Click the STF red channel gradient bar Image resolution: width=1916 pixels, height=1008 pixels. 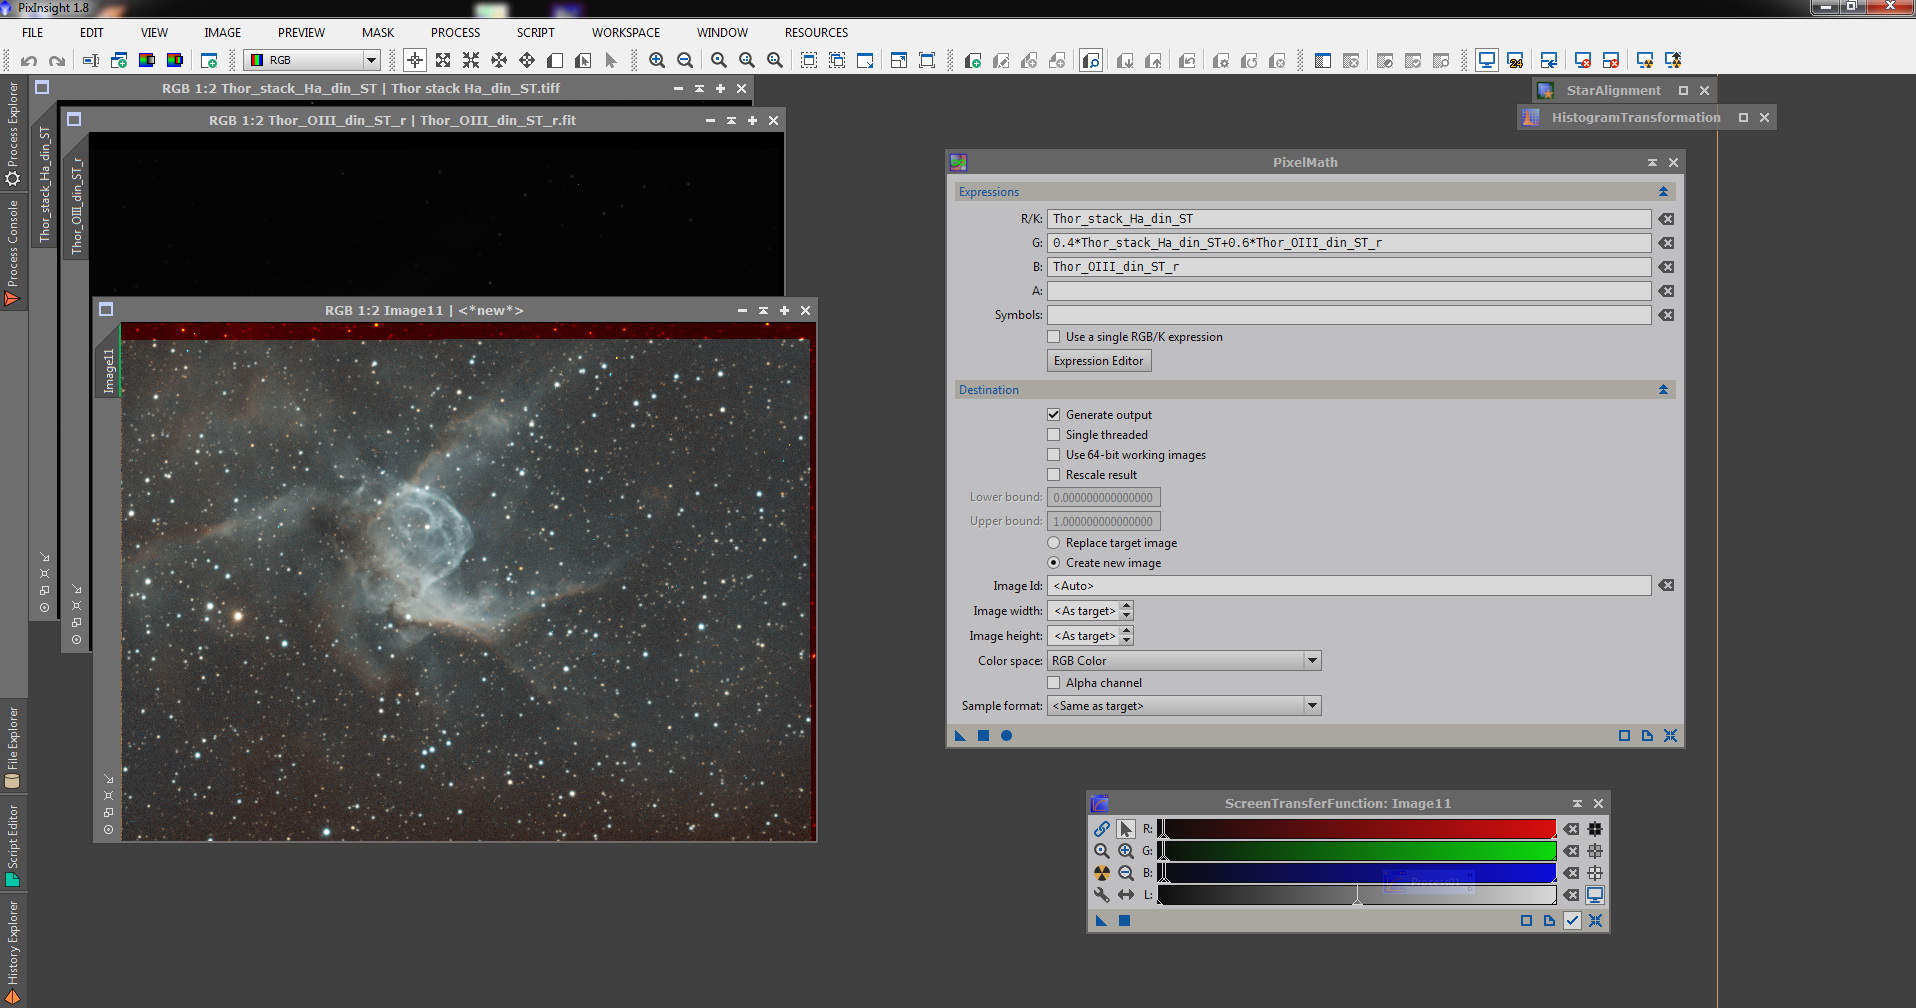point(1357,829)
